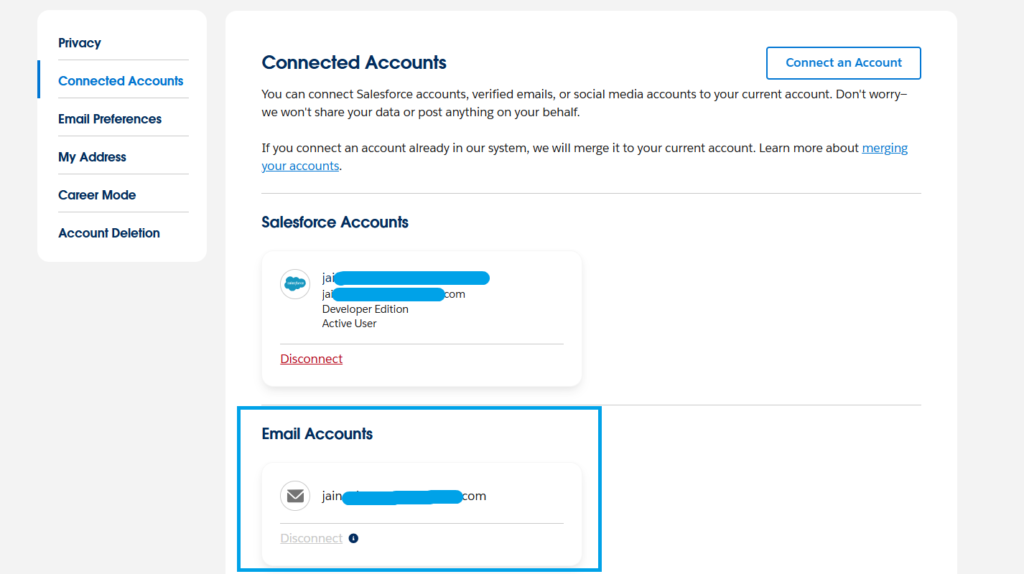Click the envelope icon in Email Accounts
Image resolution: width=1024 pixels, height=574 pixels.
pyautogui.click(x=295, y=496)
